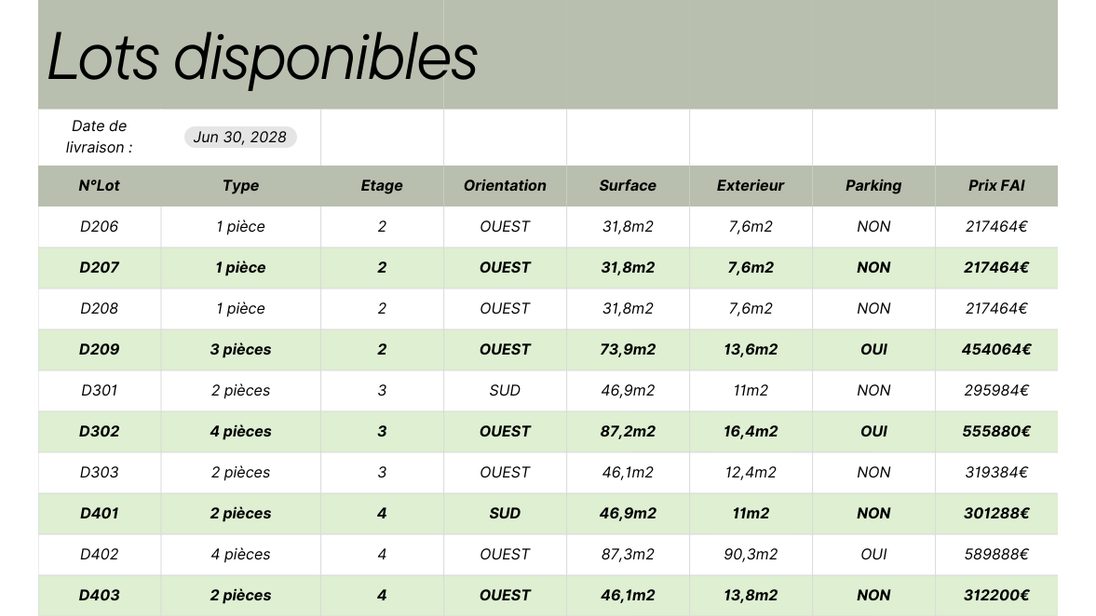Select the D209 lot cell
The image size is (1096, 616).
coord(99,350)
